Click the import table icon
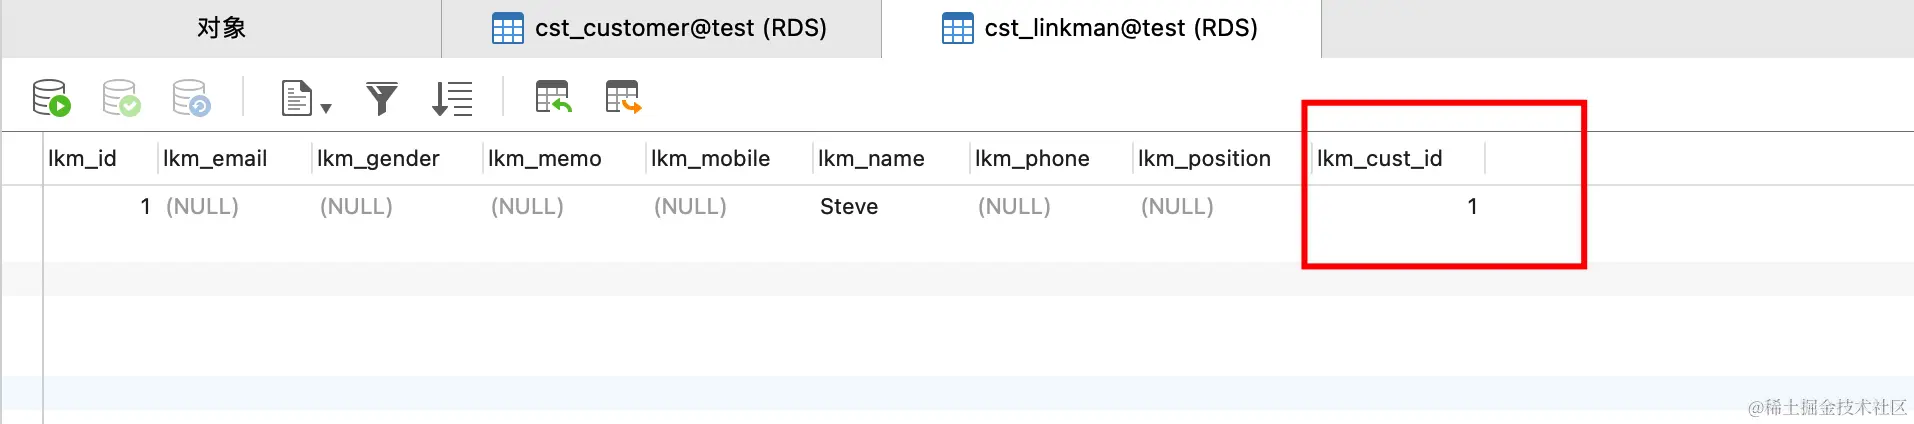The width and height of the screenshot is (1914, 424). coord(553,97)
